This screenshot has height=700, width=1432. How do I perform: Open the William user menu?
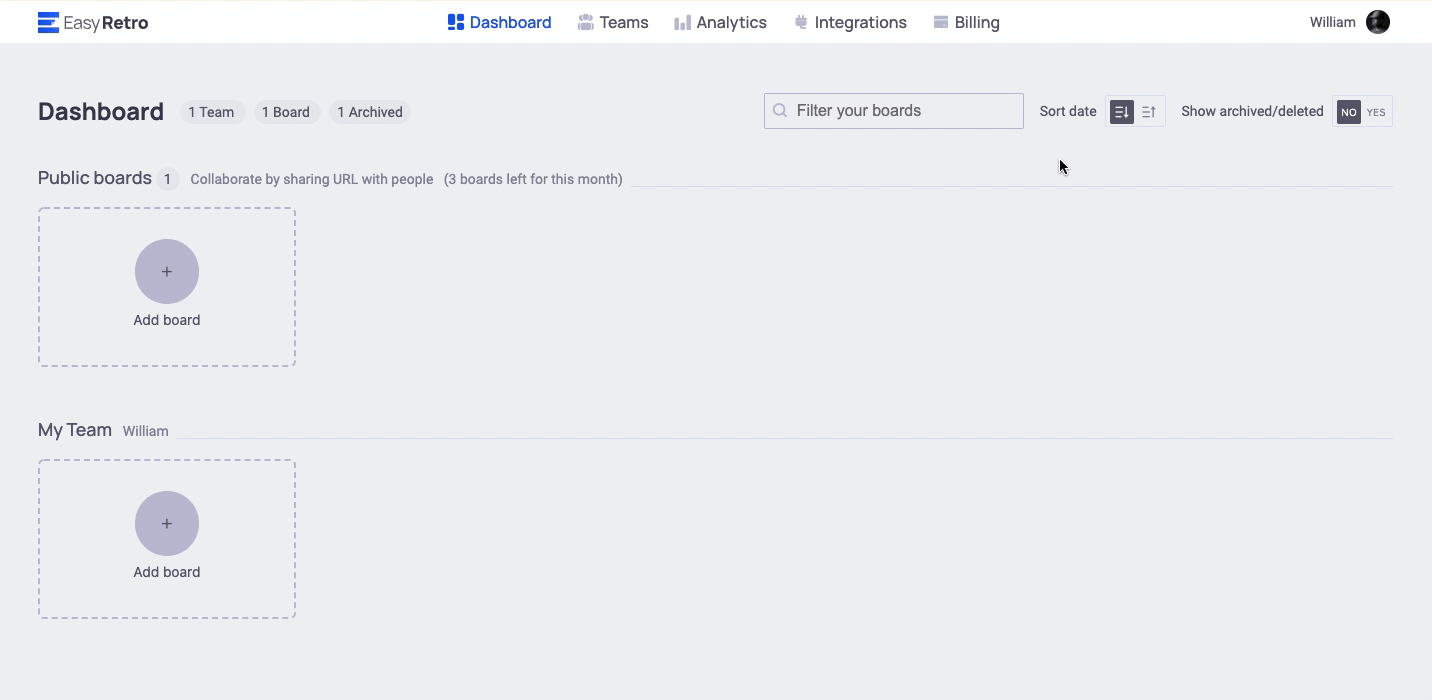click(x=1332, y=22)
